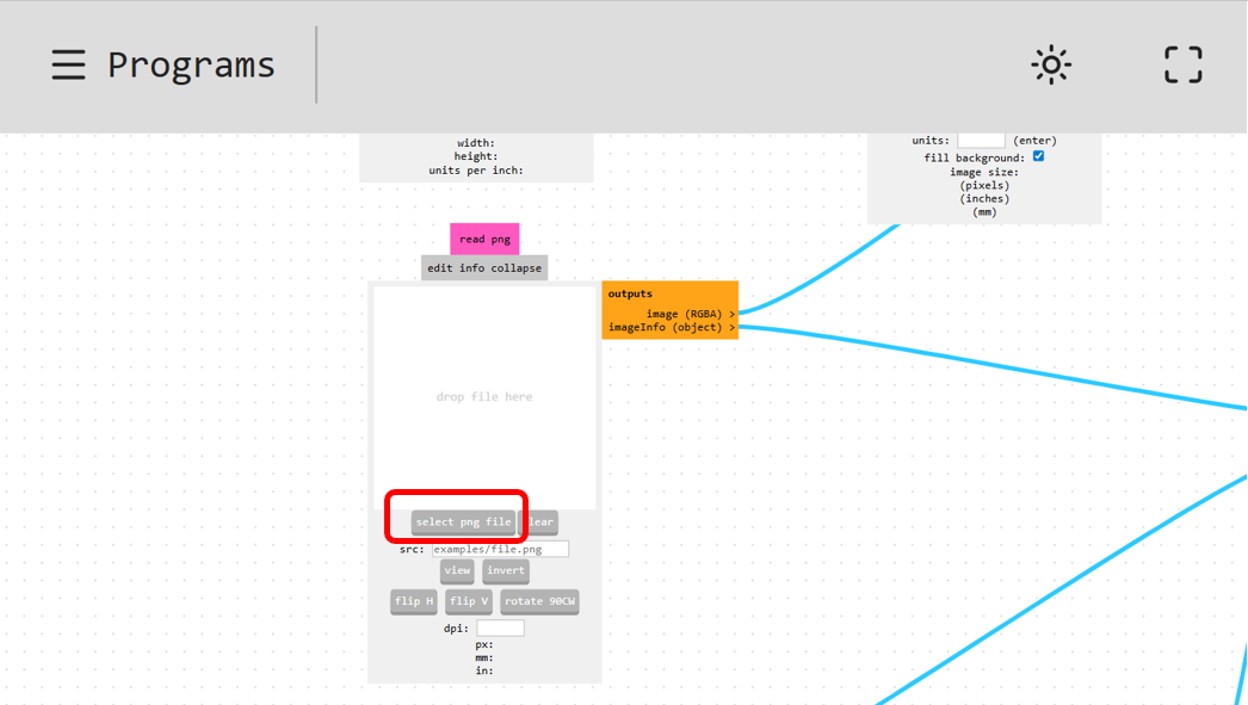Image resolution: width=1248 pixels, height=705 pixels.
Task: Click the invert button
Action: 506,571
